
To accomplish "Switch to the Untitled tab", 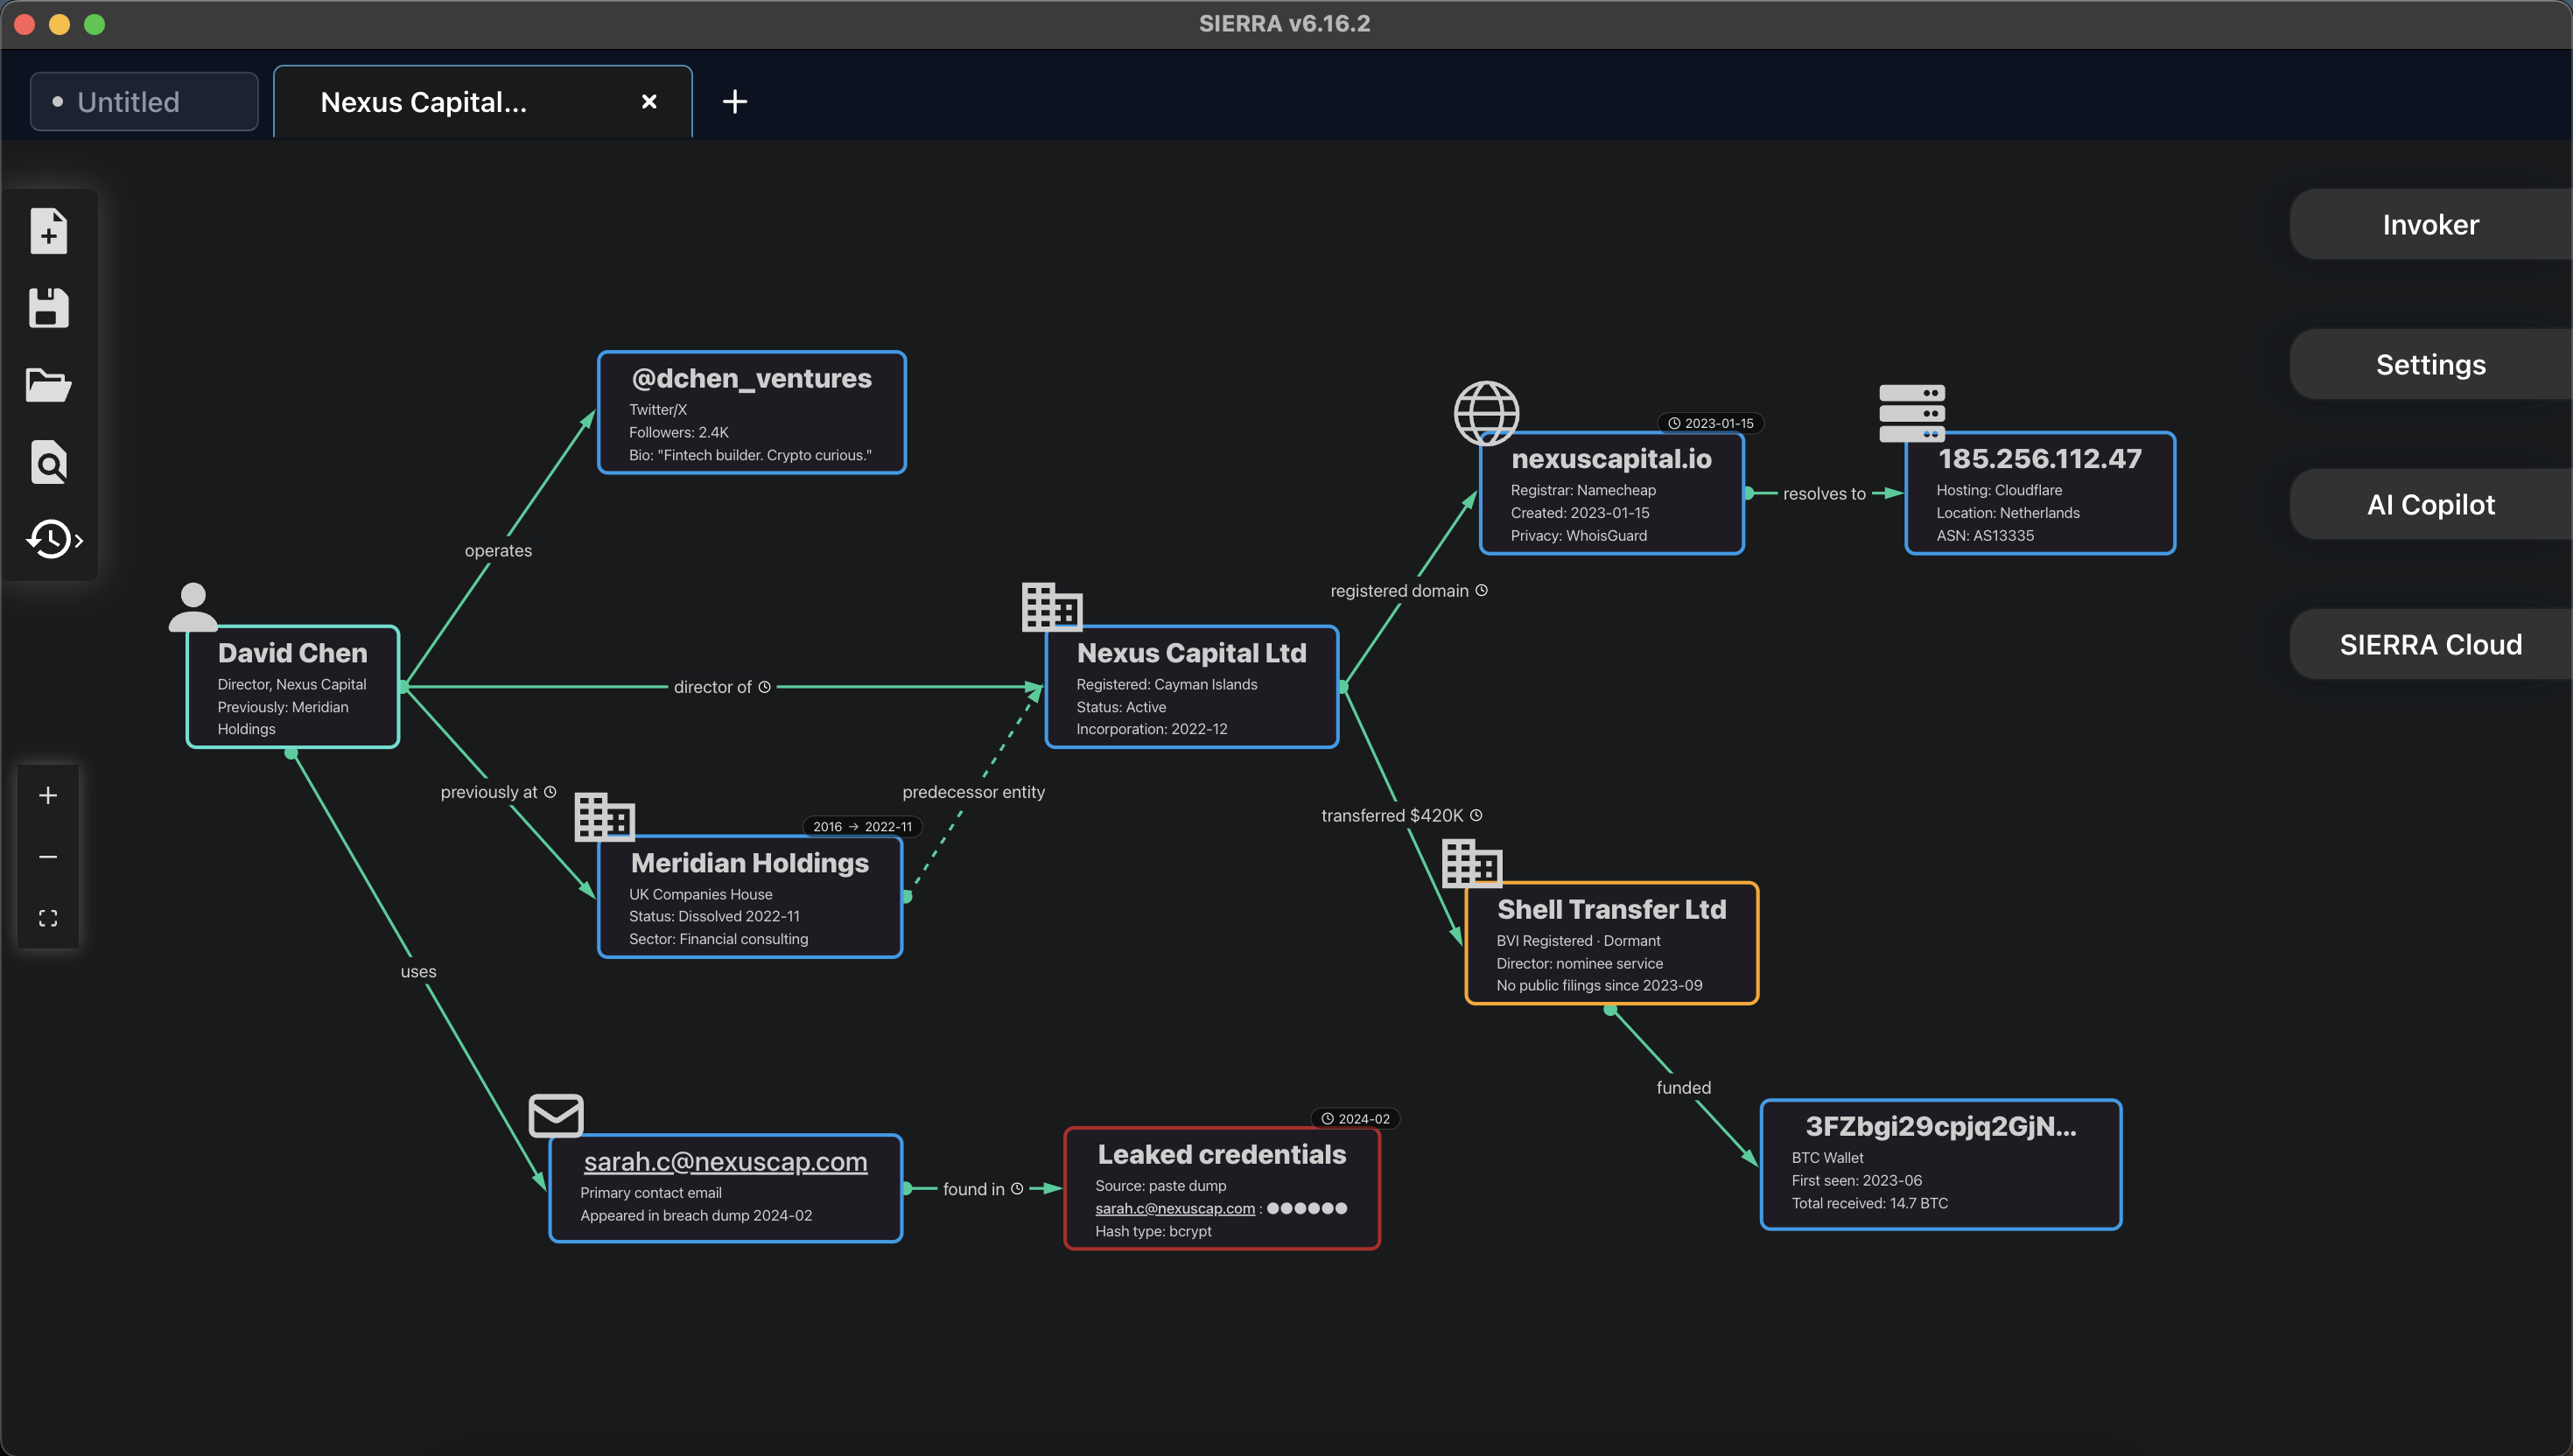I will tap(143, 101).
